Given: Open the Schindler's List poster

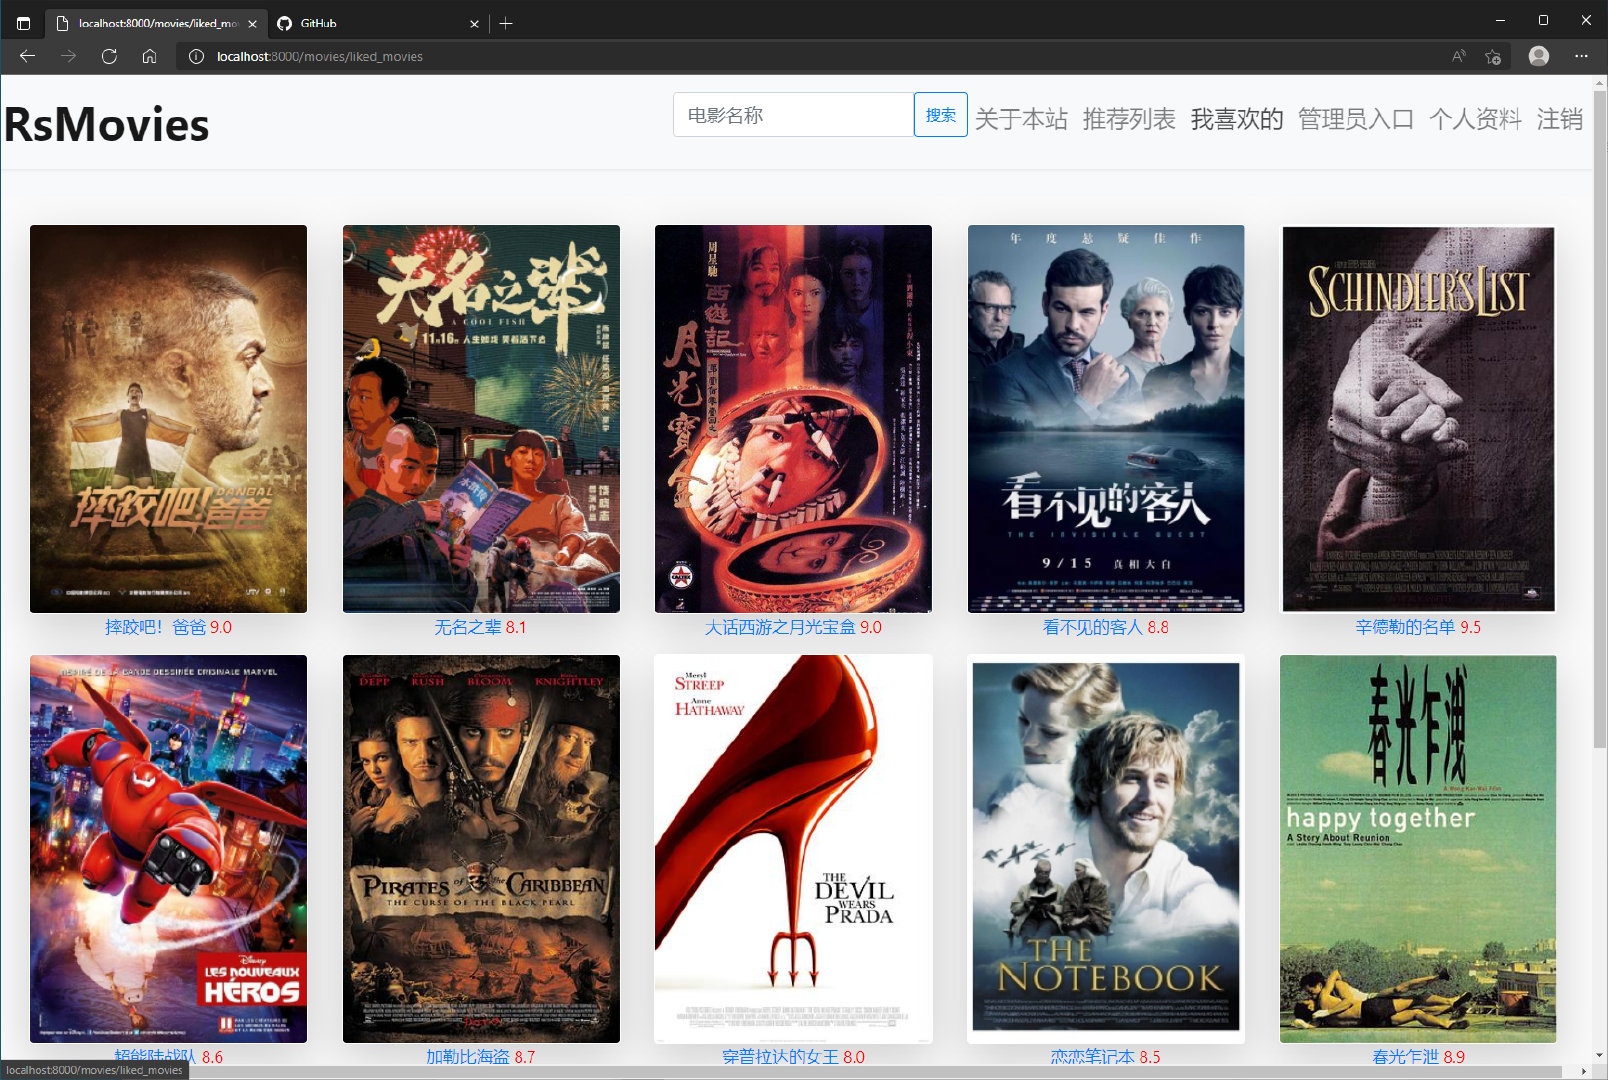Looking at the screenshot, I should (x=1418, y=419).
